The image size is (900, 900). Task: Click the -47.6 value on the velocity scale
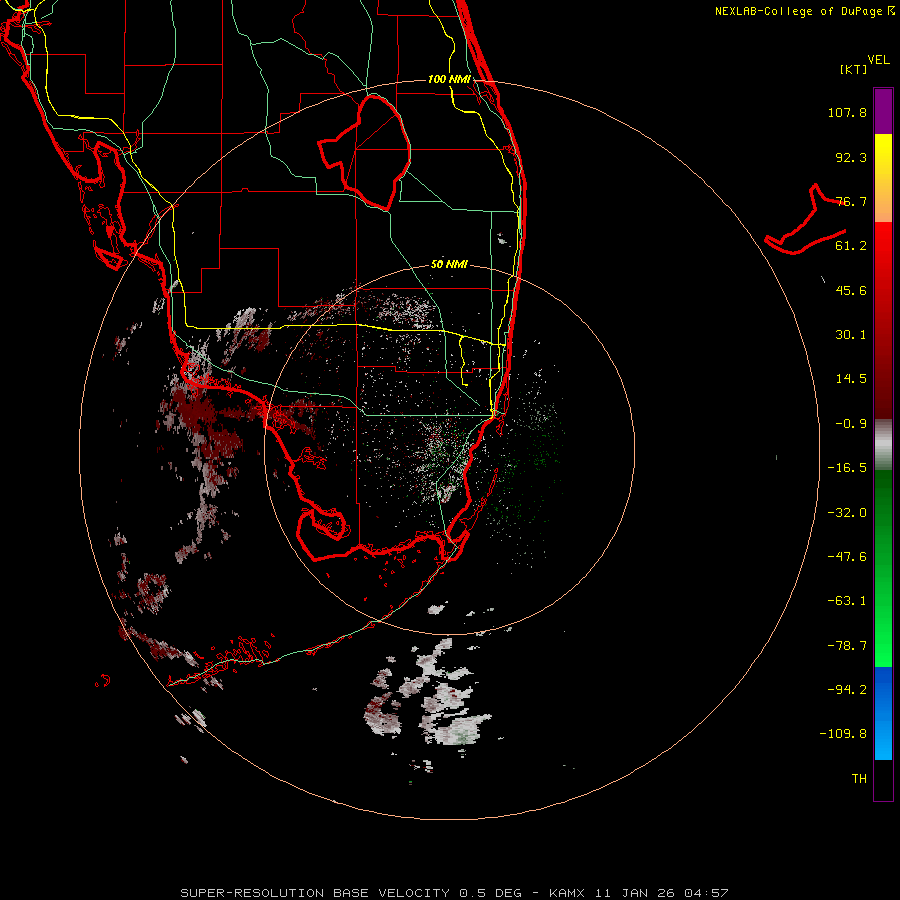(x=847, y=557)
